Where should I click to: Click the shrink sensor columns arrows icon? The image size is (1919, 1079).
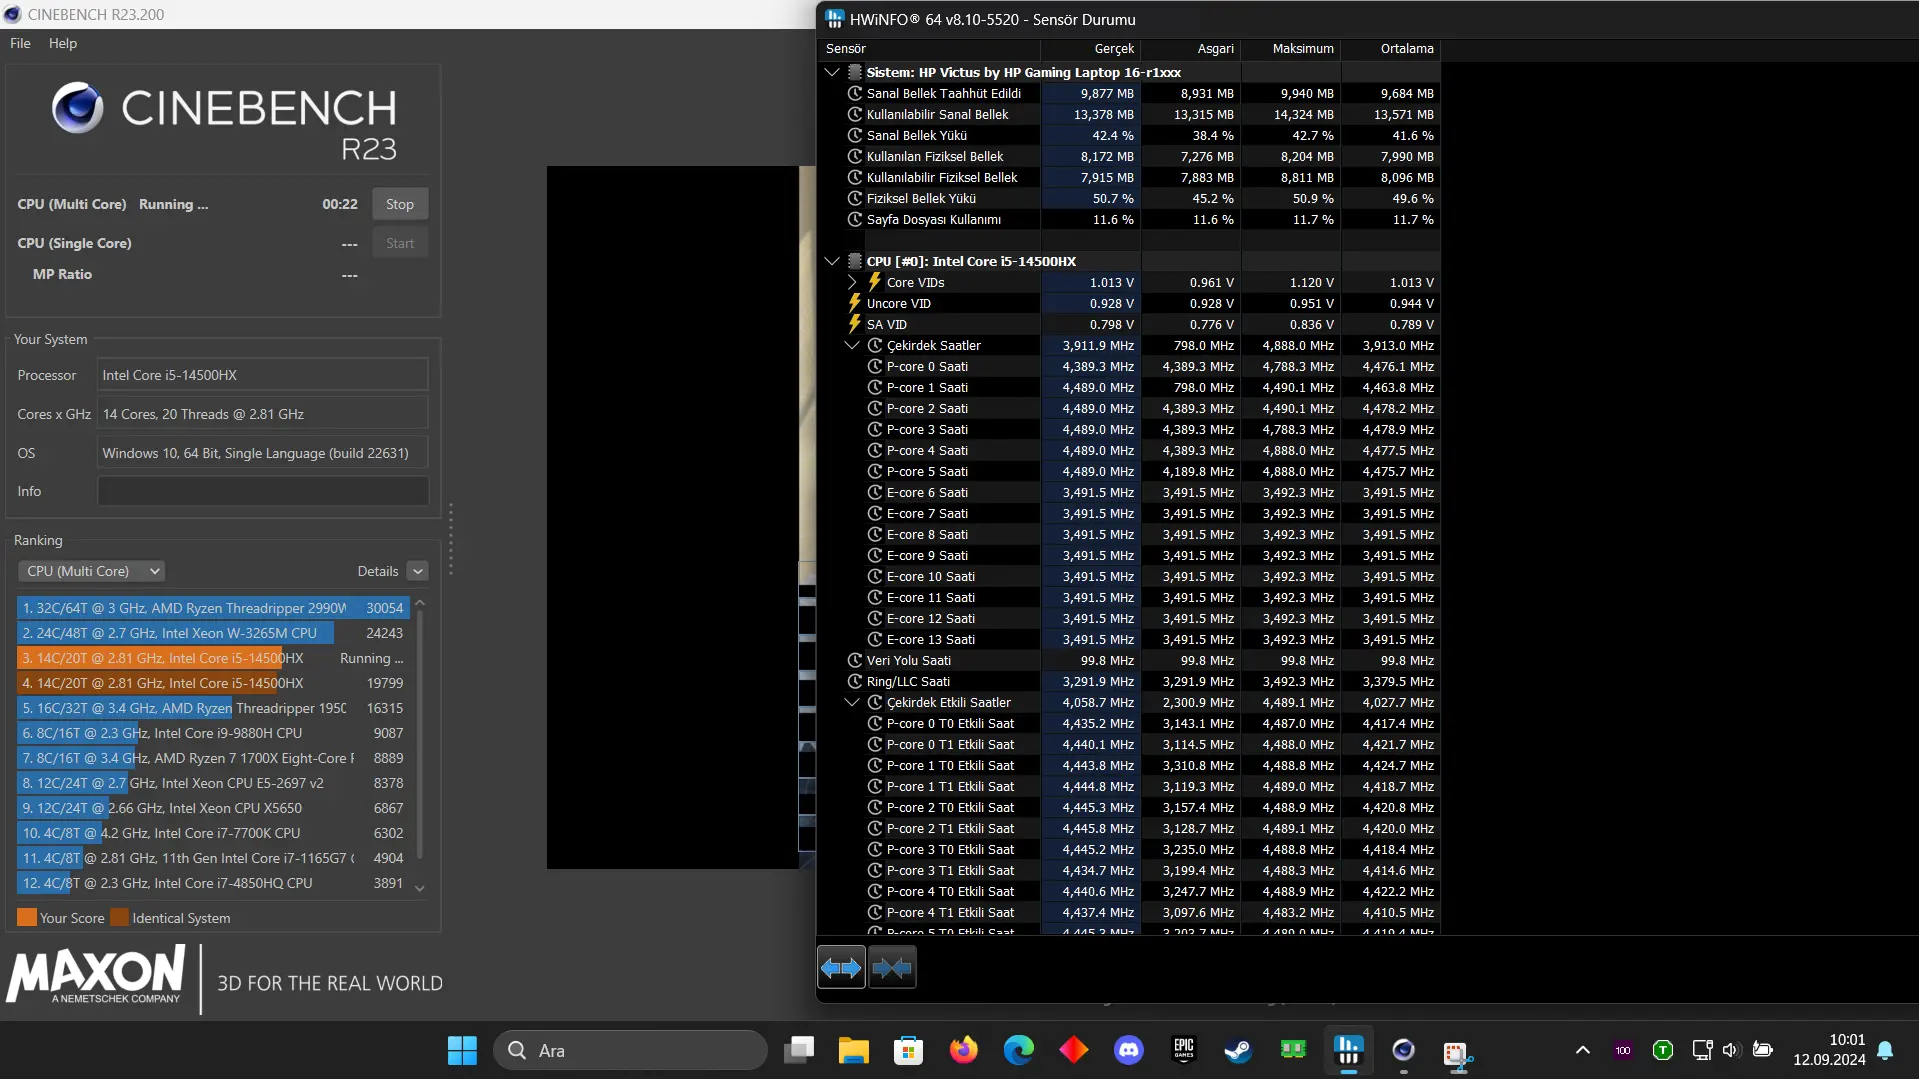pyautogui.click(x=892, y=968)
